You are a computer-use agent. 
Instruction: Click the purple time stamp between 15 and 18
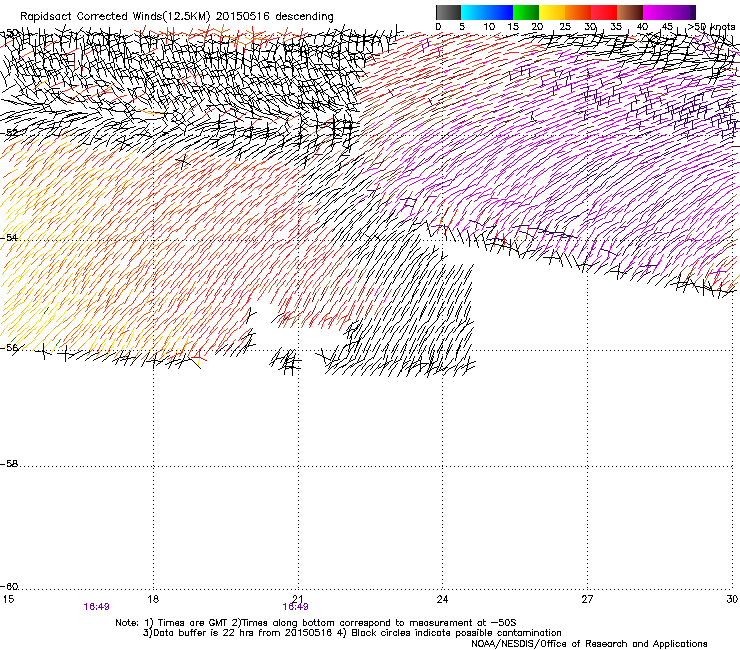[x=97, y=607]
